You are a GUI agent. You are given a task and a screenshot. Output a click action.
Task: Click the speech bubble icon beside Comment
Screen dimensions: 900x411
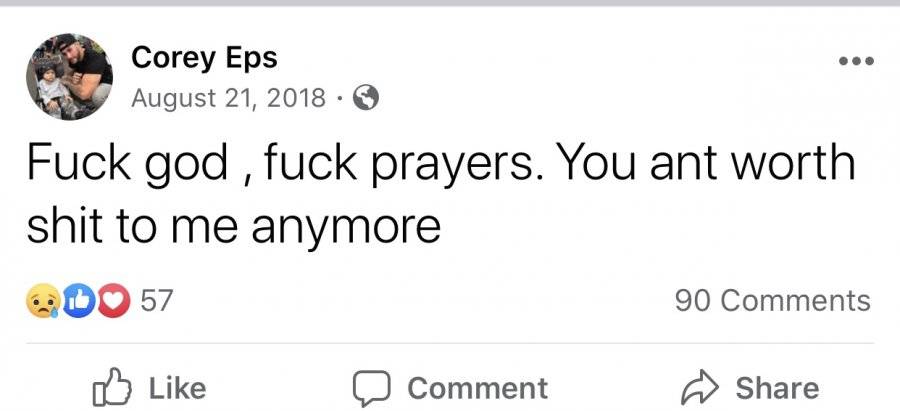(x=371, y=388)
